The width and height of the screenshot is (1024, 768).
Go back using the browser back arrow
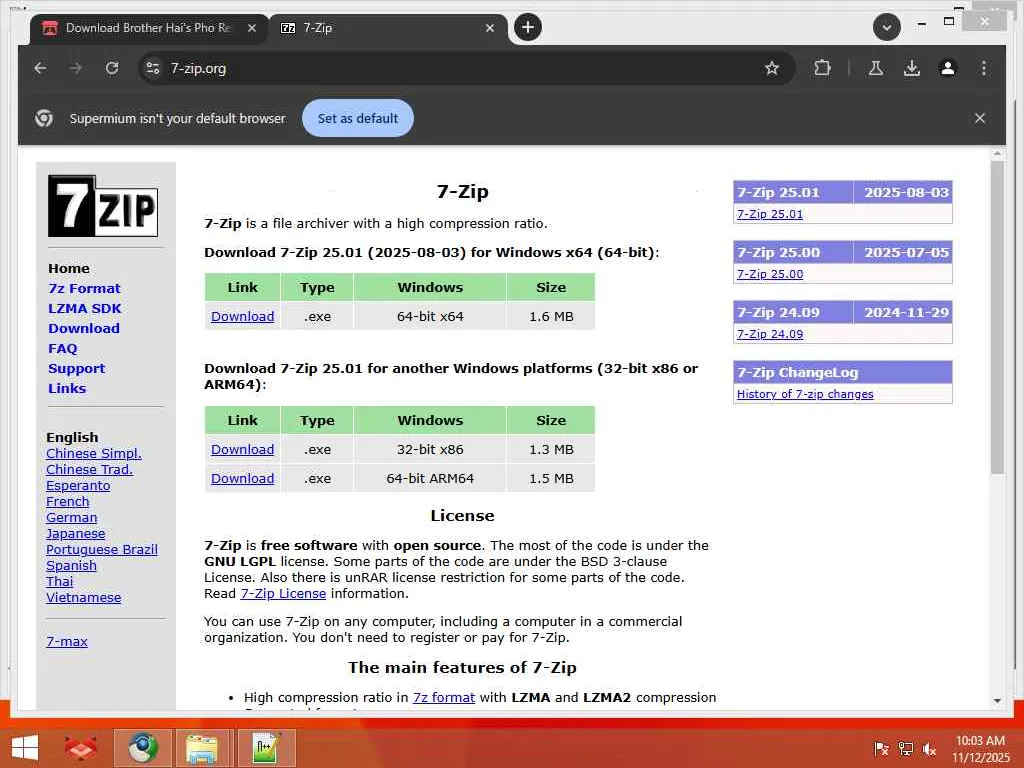click(x=40, y=68)
